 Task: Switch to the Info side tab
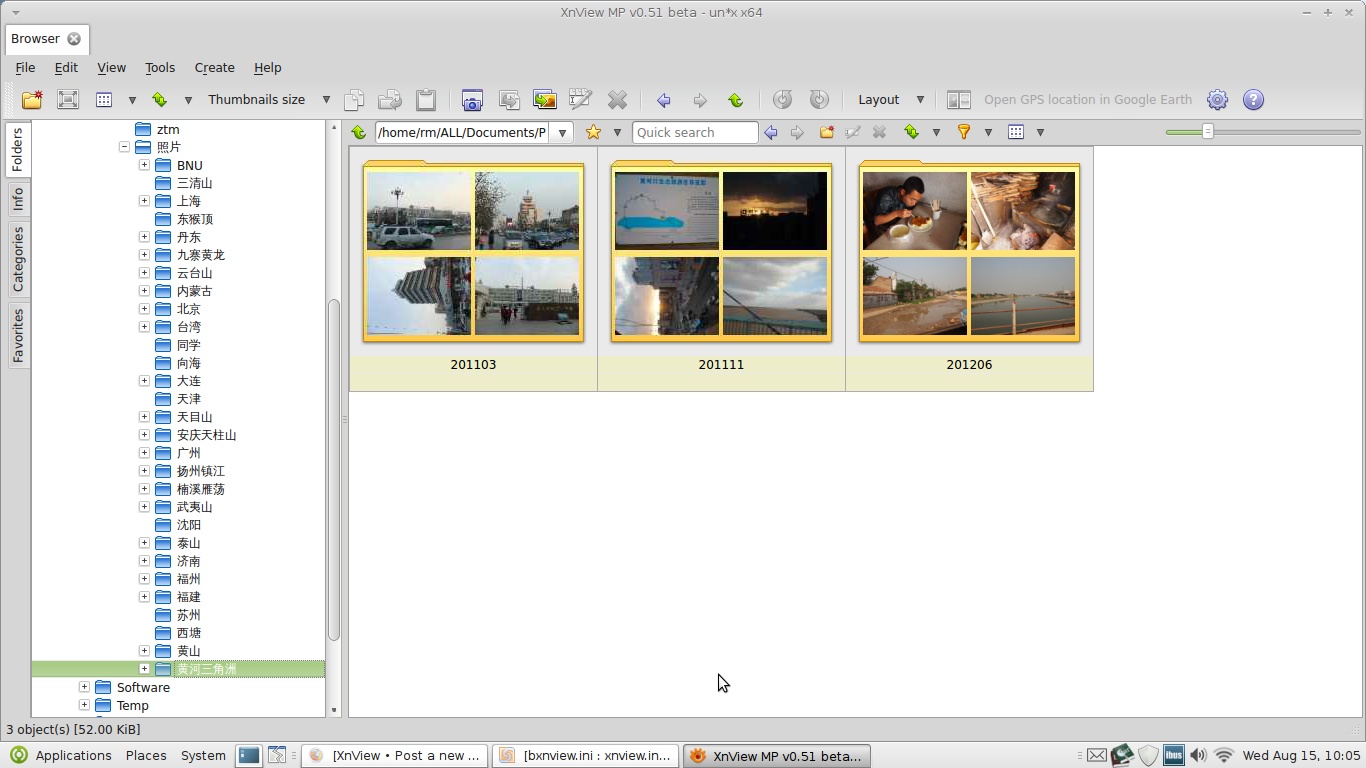click(x=17, y=200)
